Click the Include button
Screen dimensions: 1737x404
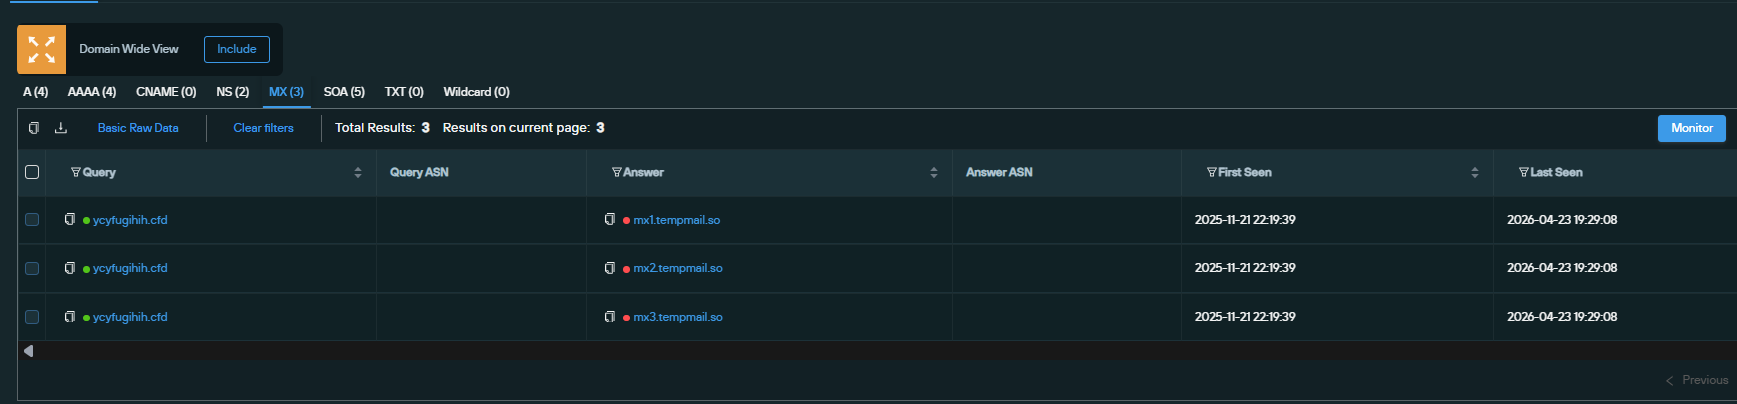237,49
